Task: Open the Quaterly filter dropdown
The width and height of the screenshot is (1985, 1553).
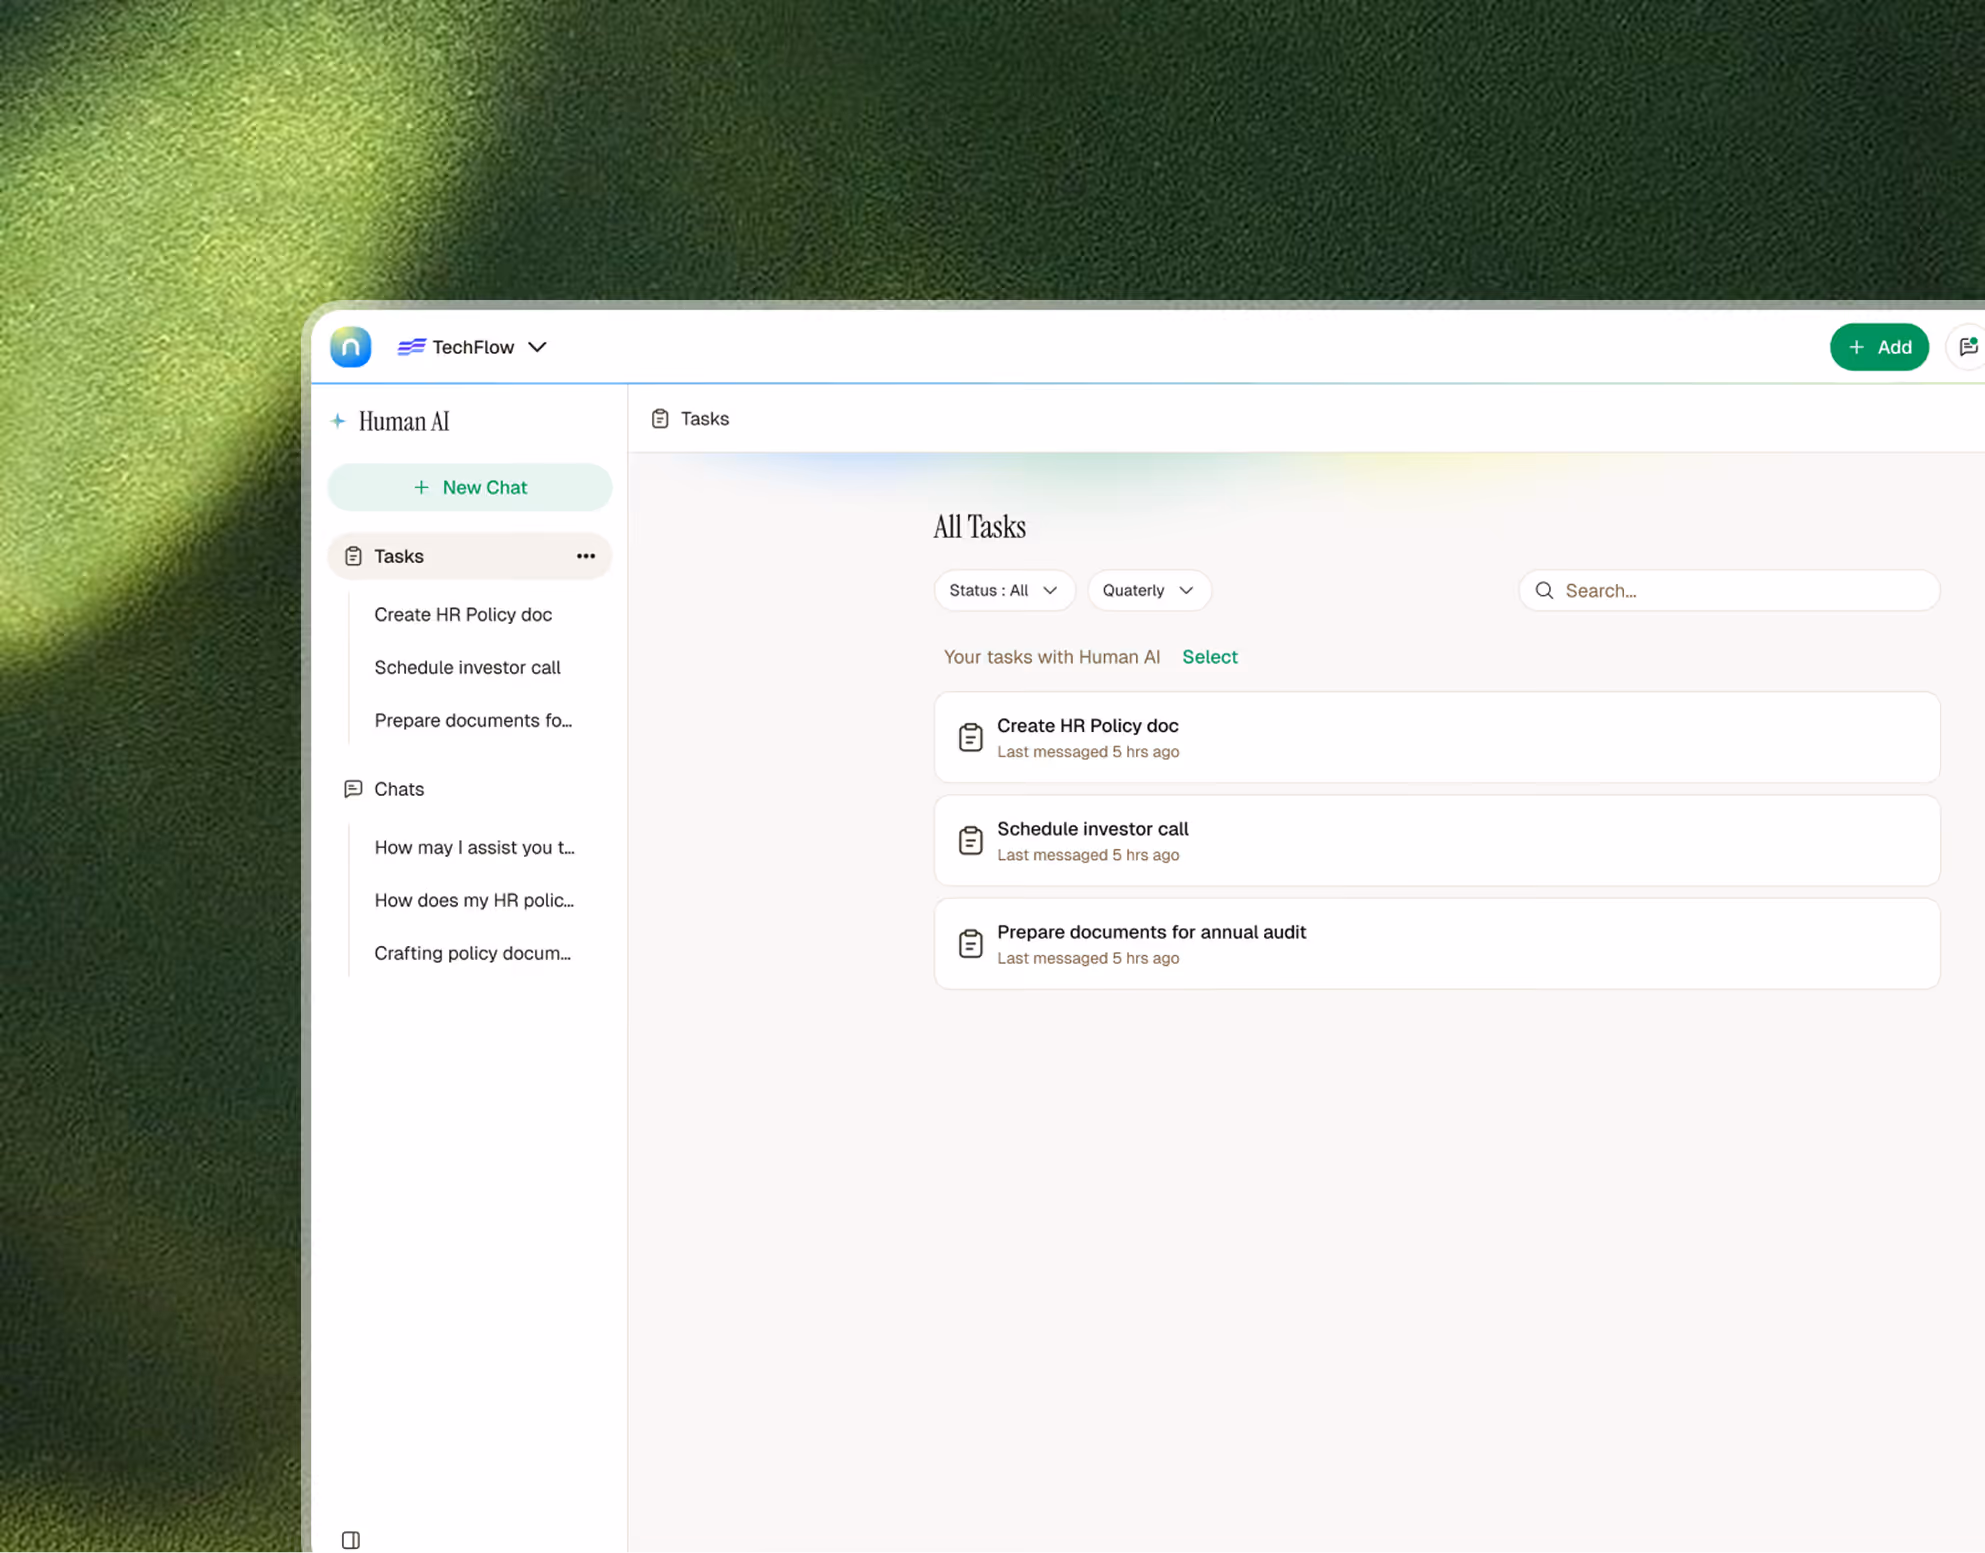Action: click(1148, 590)
